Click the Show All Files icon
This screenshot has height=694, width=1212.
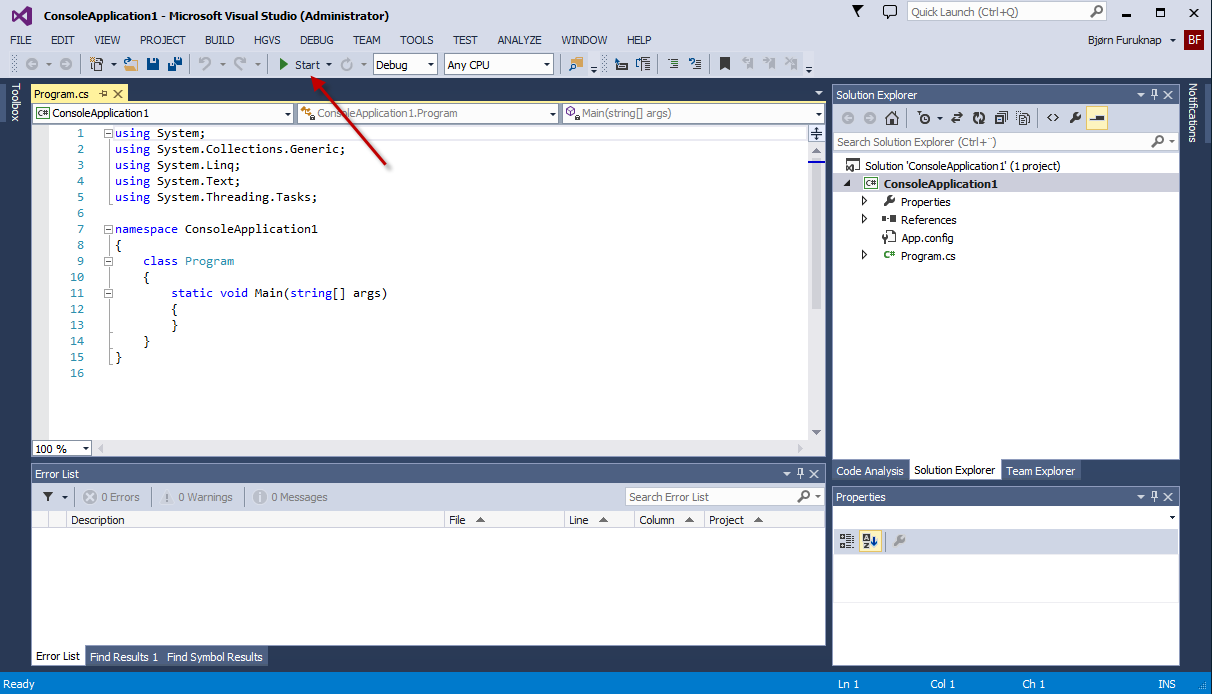pyautogui.click(x=1023, y=118)
